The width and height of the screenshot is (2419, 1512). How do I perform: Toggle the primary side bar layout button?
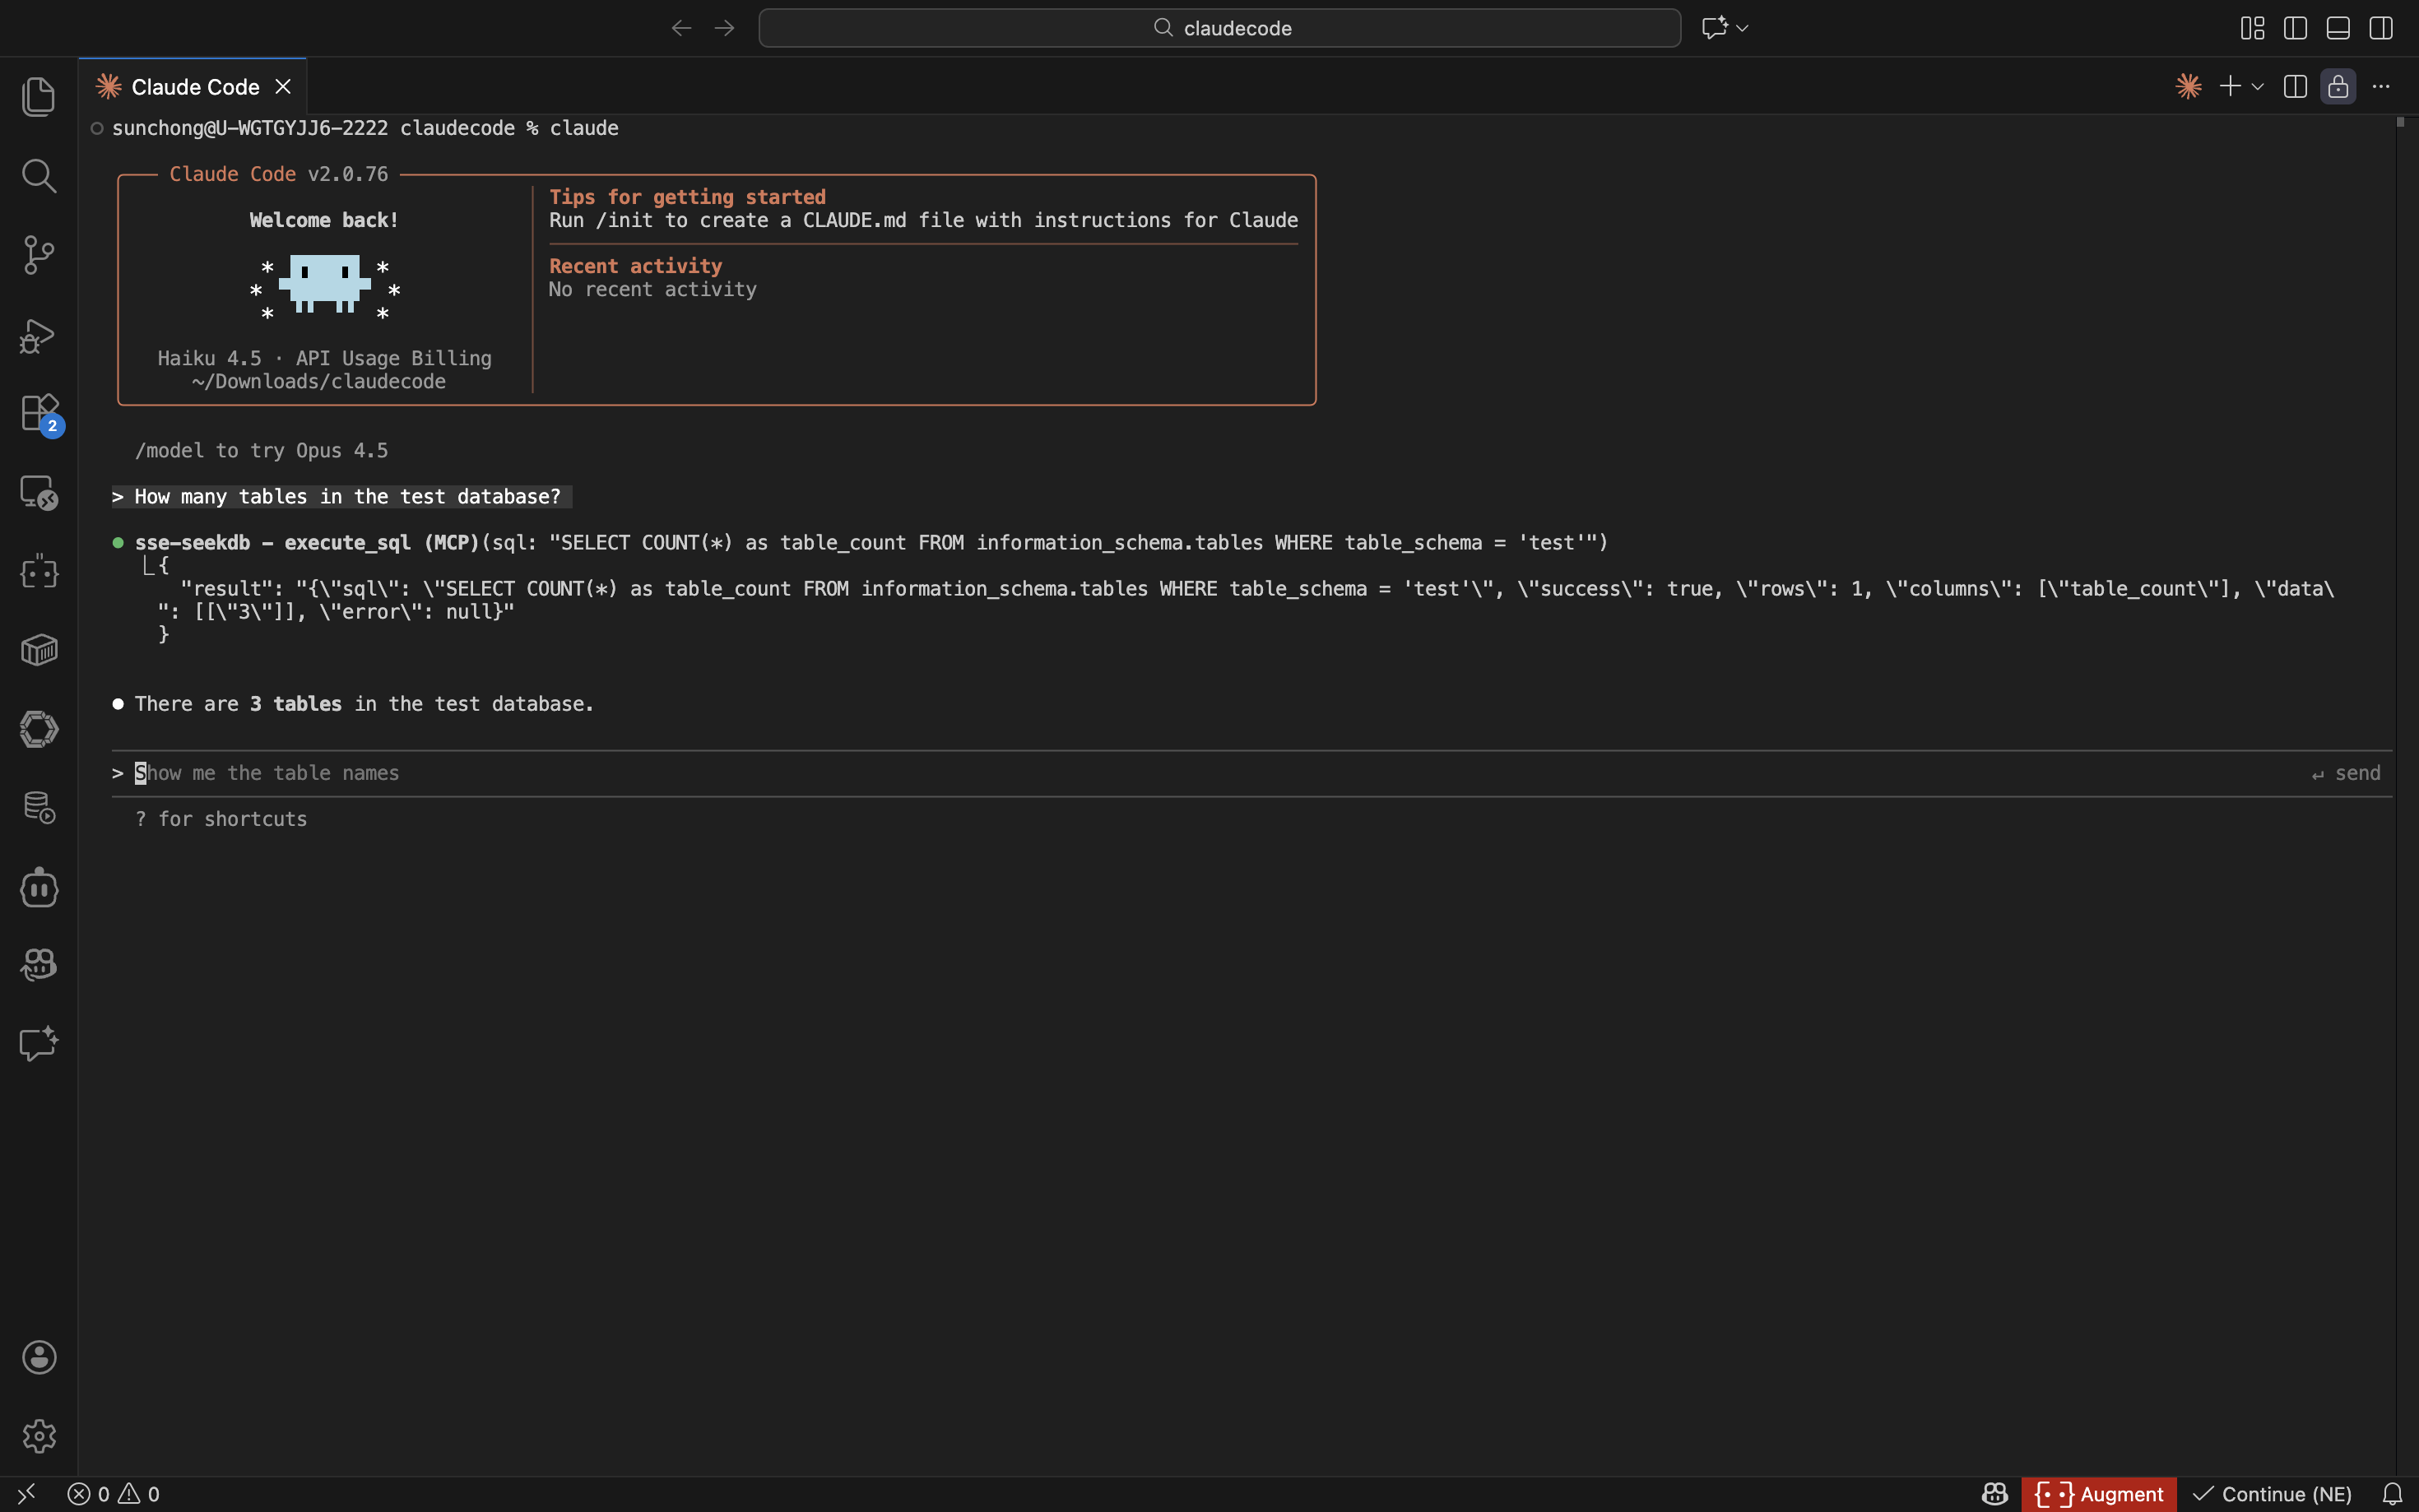[x=2295, y=28]
